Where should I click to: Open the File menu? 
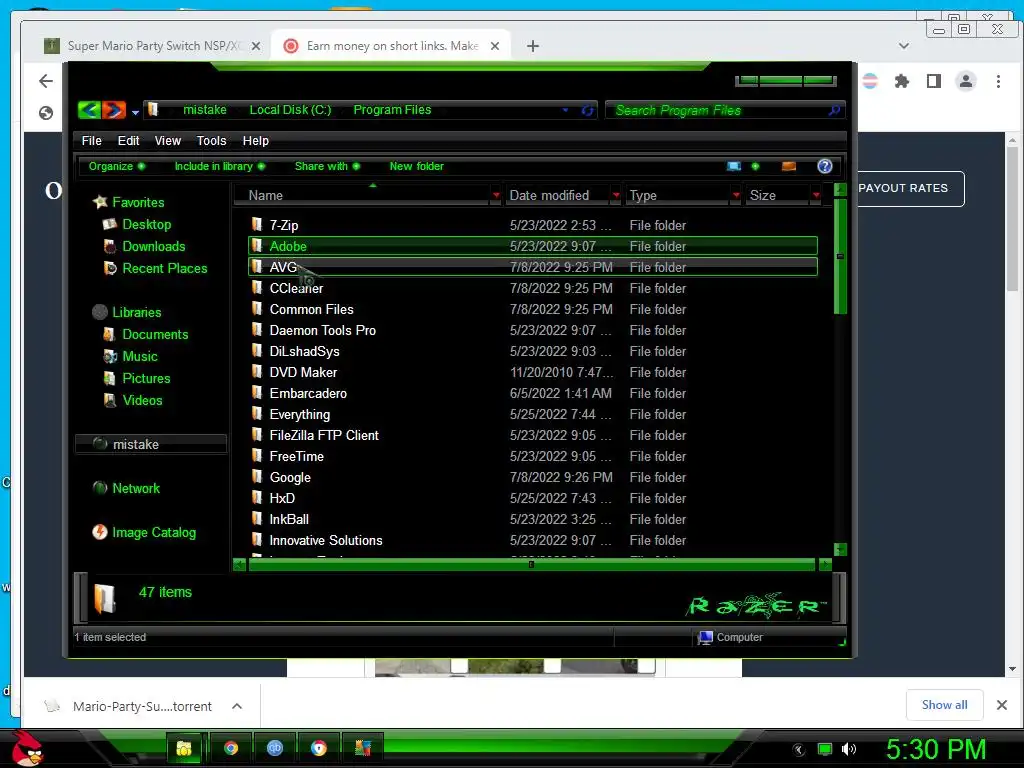pos(91,140)
